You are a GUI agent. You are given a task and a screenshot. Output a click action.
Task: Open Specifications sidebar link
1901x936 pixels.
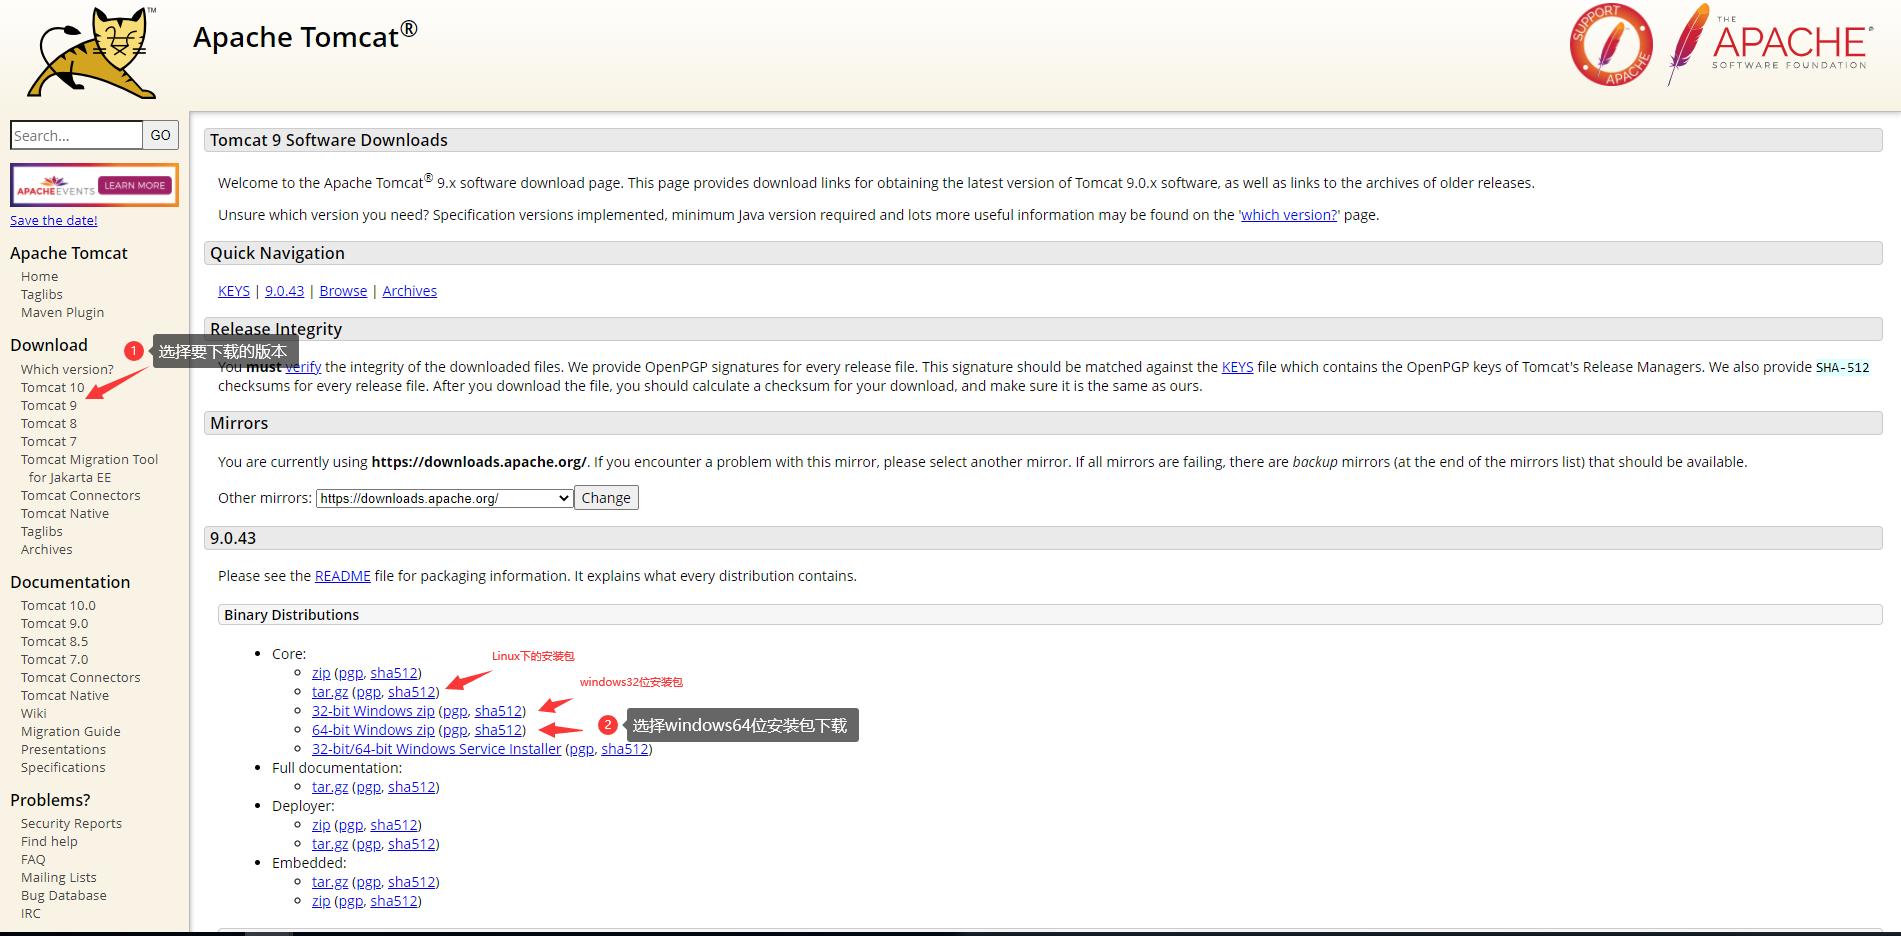pos(63,768)
